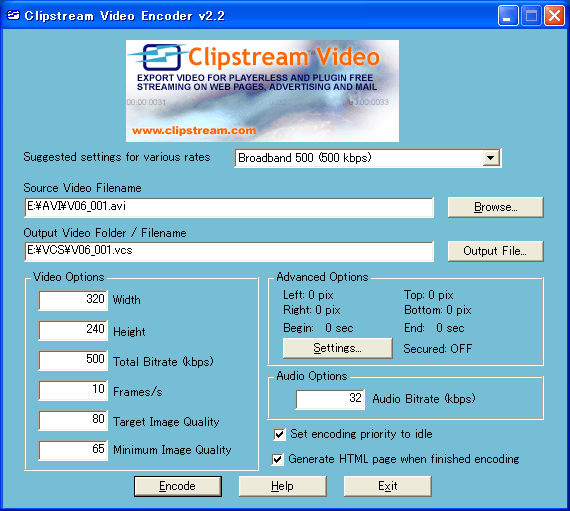Edit the Height value field

[x=73, y=330]
